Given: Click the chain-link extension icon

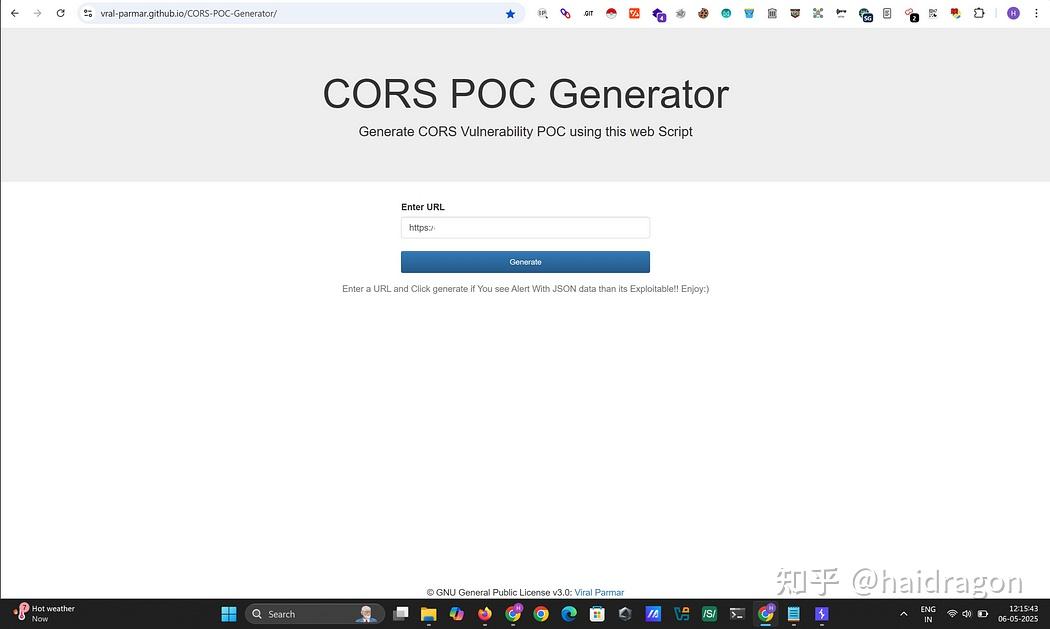Looking at the screenshot, I should click(x=564, y=13).
